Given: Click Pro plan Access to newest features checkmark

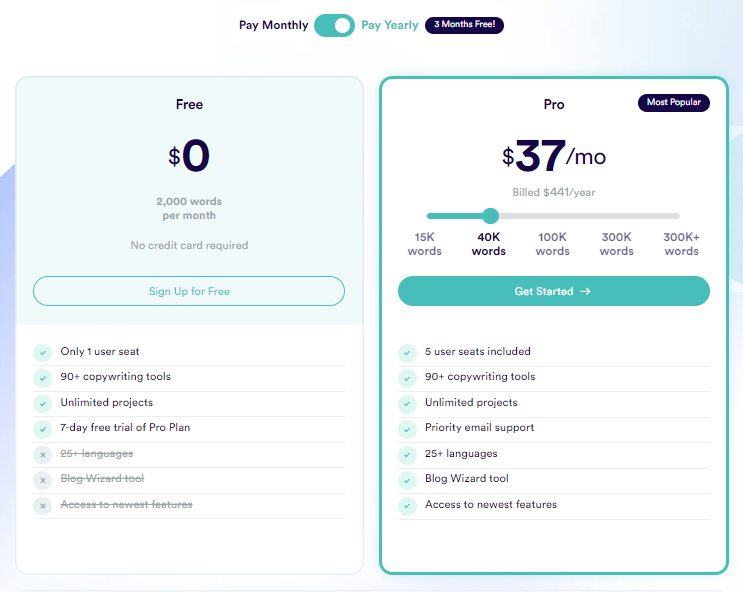Looking at the screenshot, I should (407, 506).
